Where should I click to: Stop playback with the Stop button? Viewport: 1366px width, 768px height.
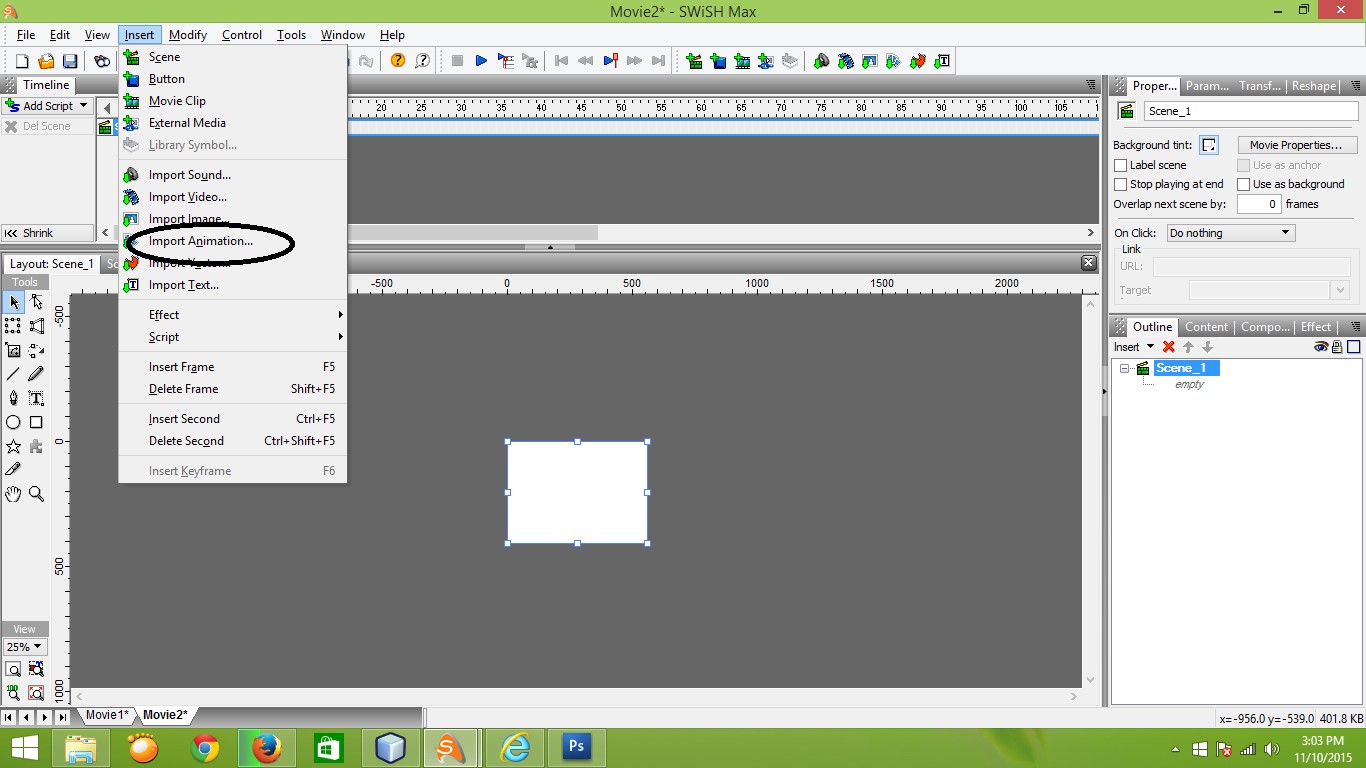[x=457, y=61]
